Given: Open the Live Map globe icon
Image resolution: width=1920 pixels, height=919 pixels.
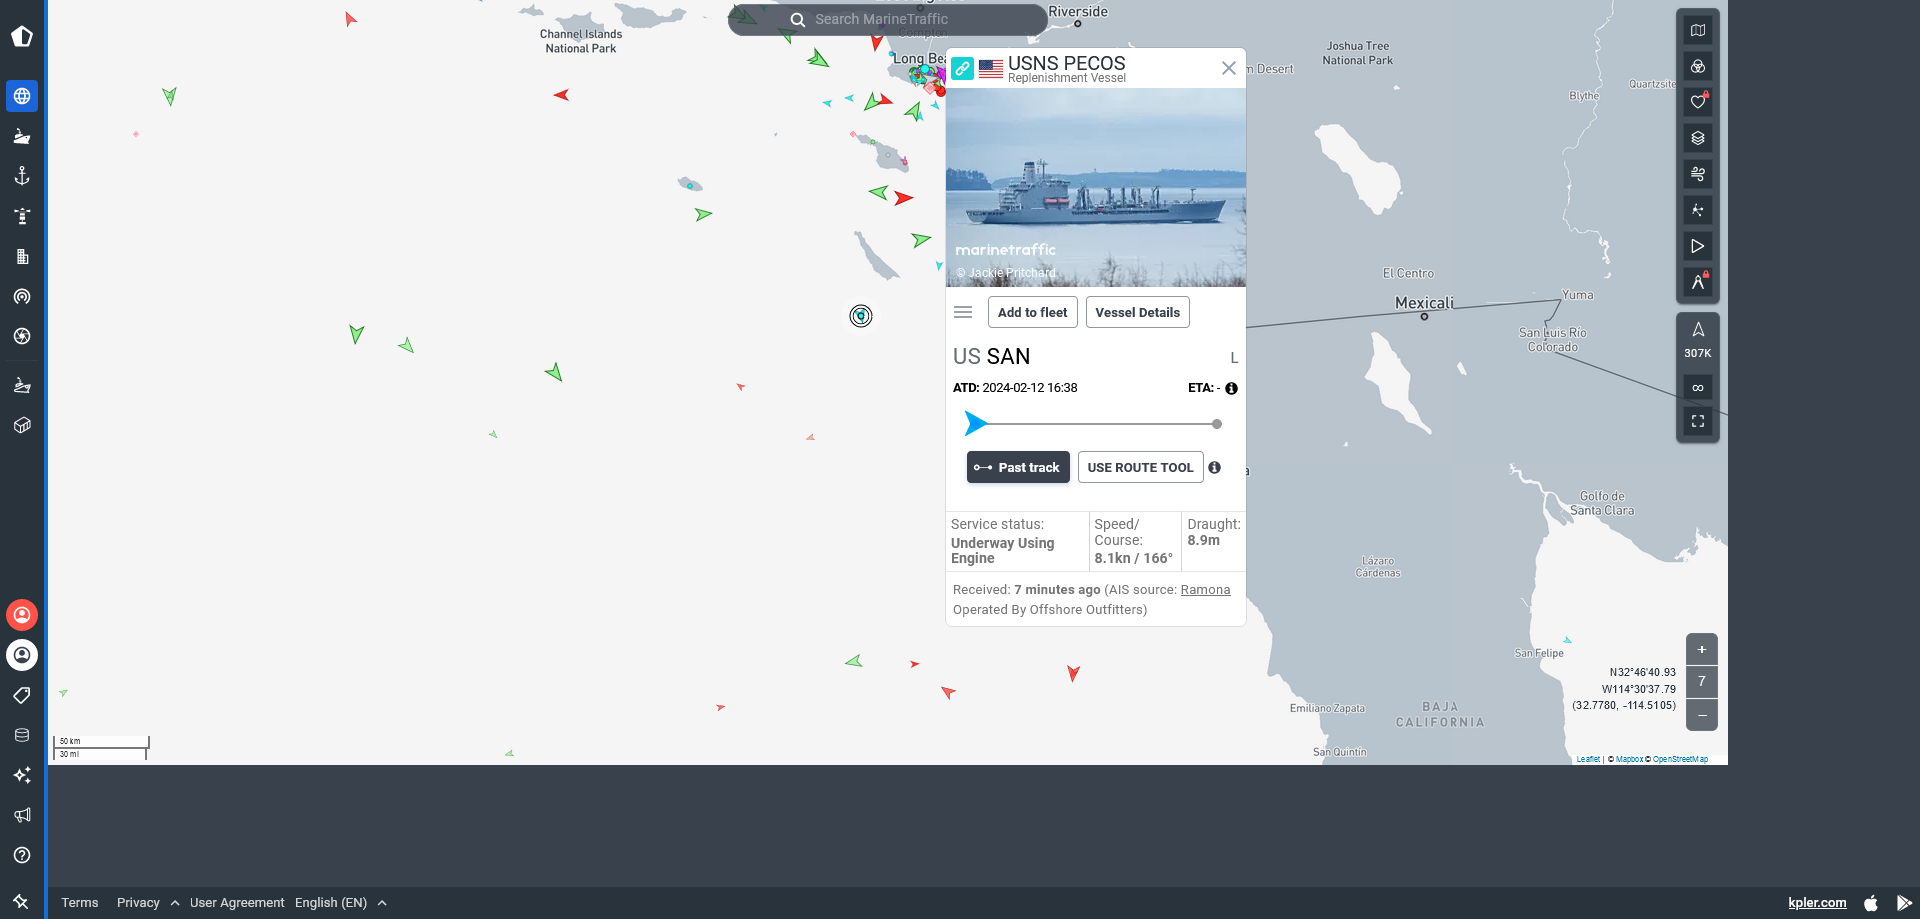Looking at the screenshot, I should click(22, 96).
